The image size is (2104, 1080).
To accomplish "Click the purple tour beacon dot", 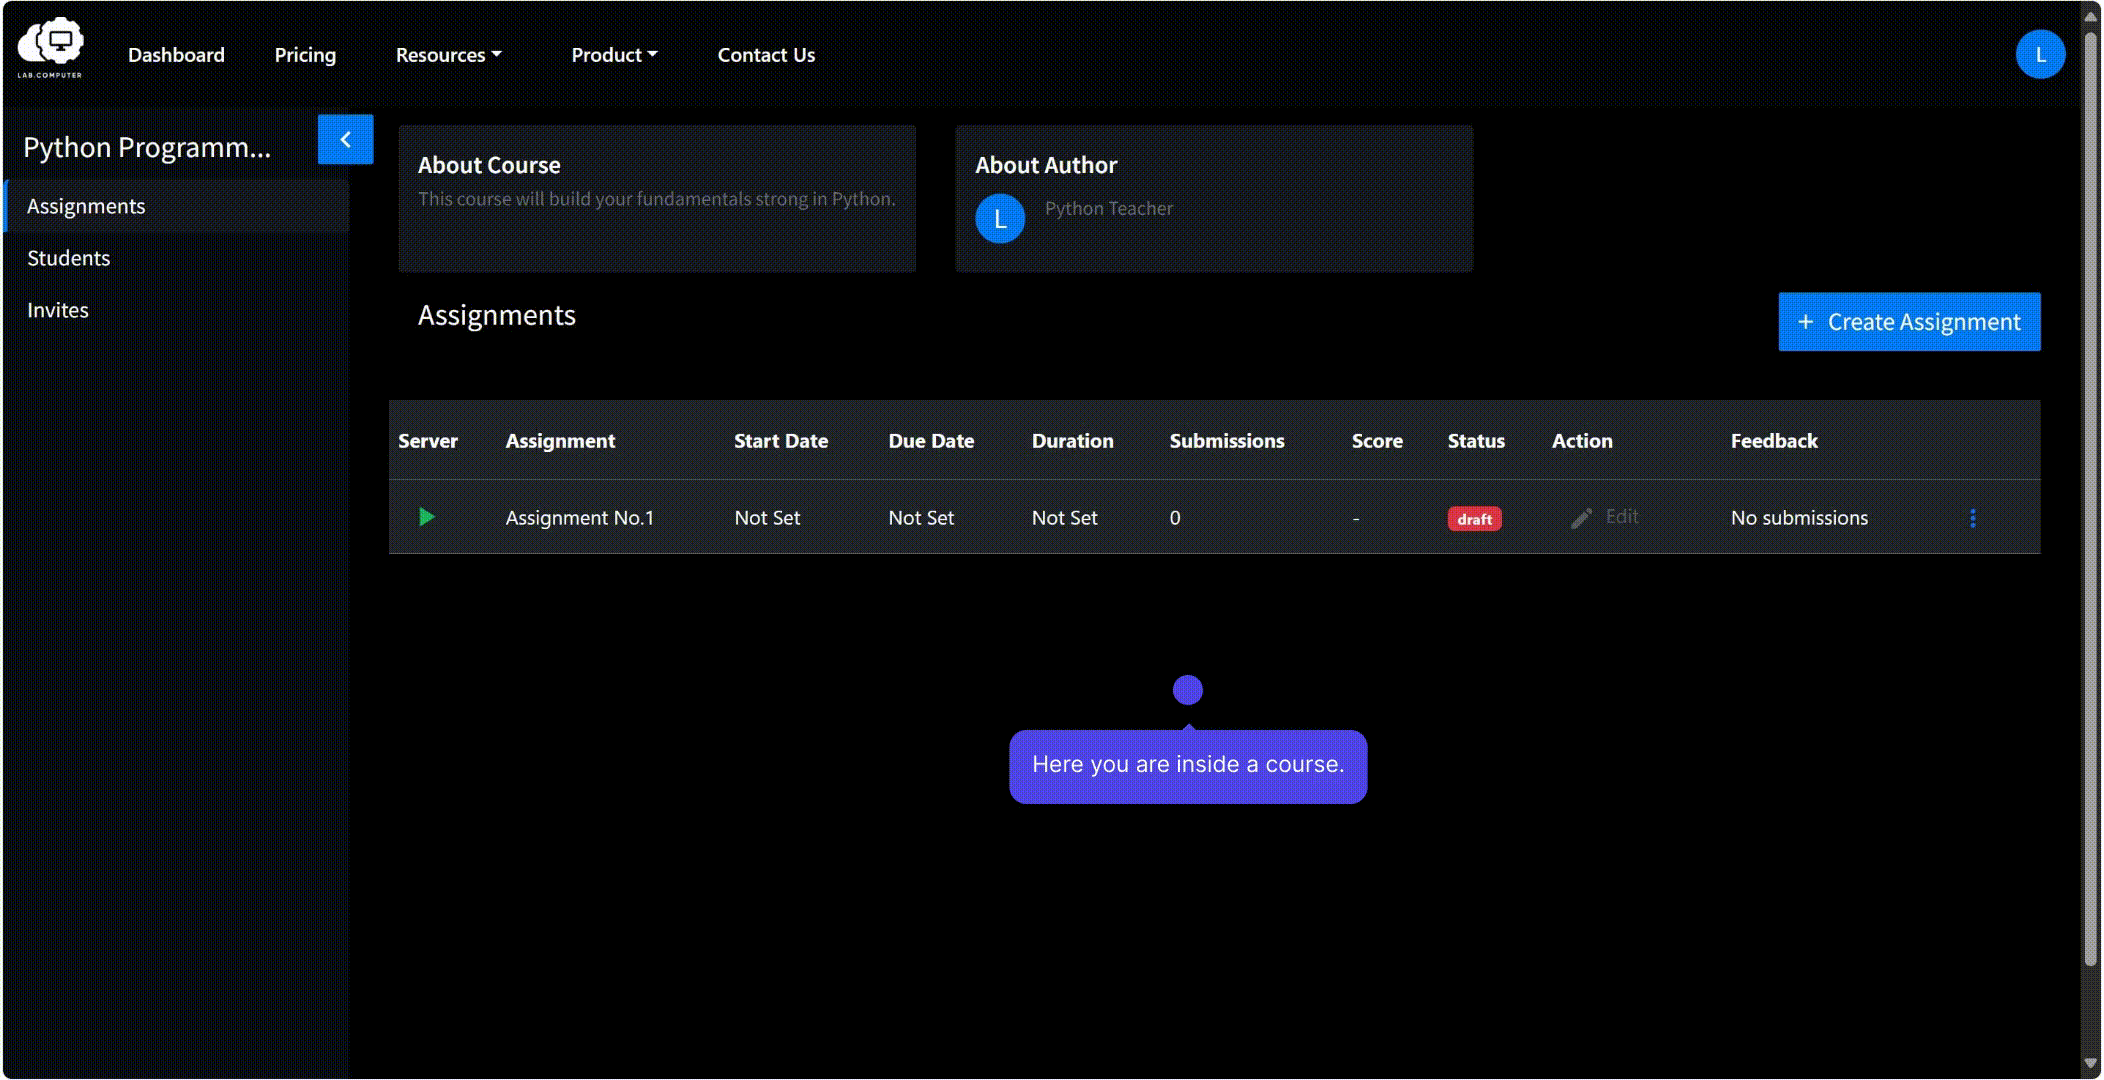I will click(x=1187, y=690).
